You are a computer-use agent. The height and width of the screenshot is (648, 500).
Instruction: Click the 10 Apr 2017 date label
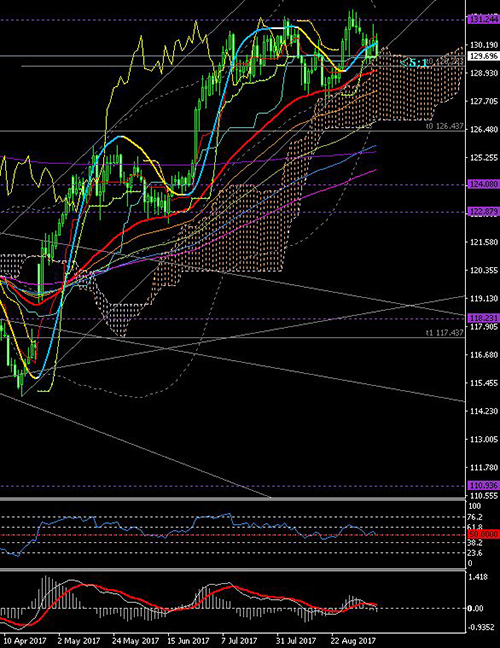tap(22, 641)
